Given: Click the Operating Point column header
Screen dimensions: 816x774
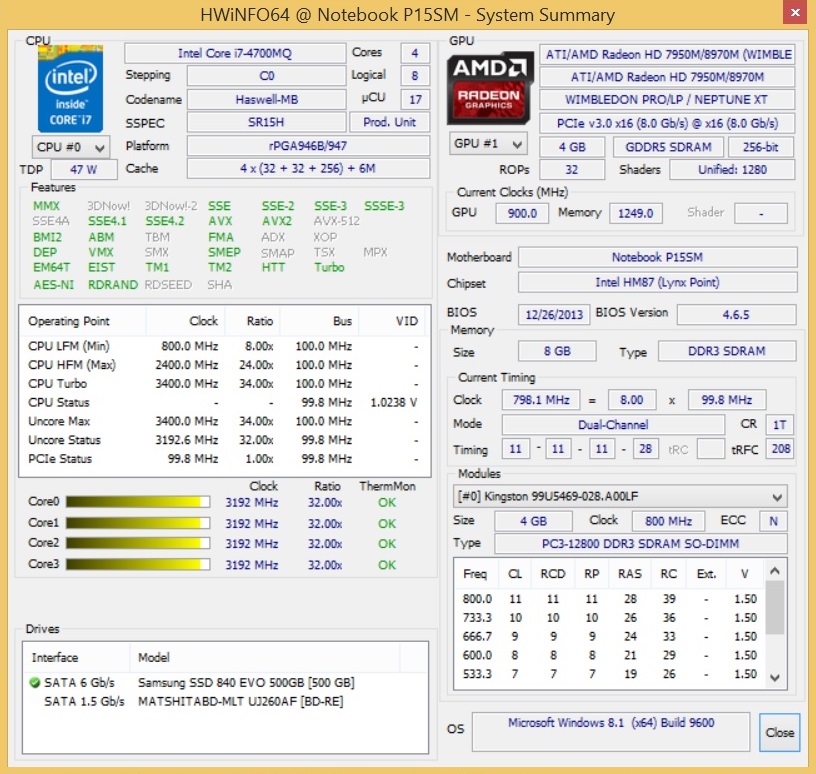Looking at the screenshot, I should (83, 321).
